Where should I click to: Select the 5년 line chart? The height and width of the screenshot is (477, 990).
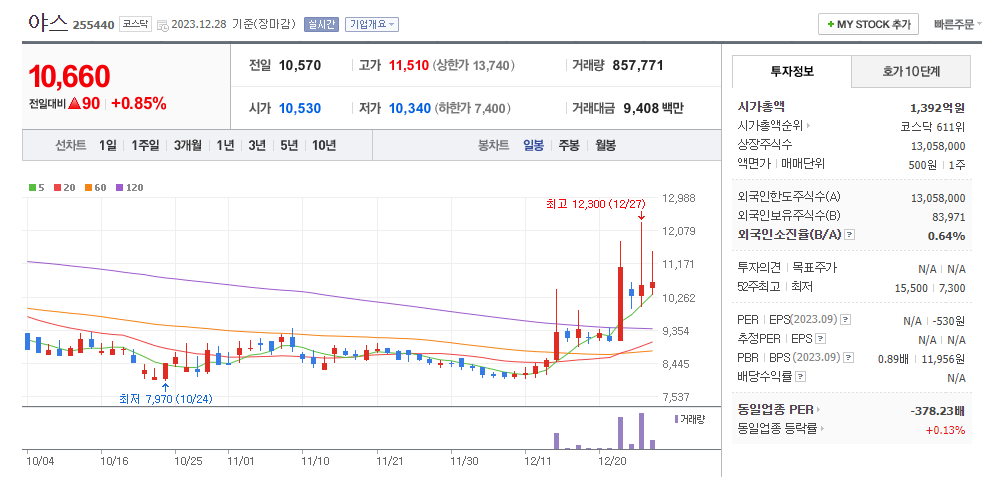tap(289, 145)
